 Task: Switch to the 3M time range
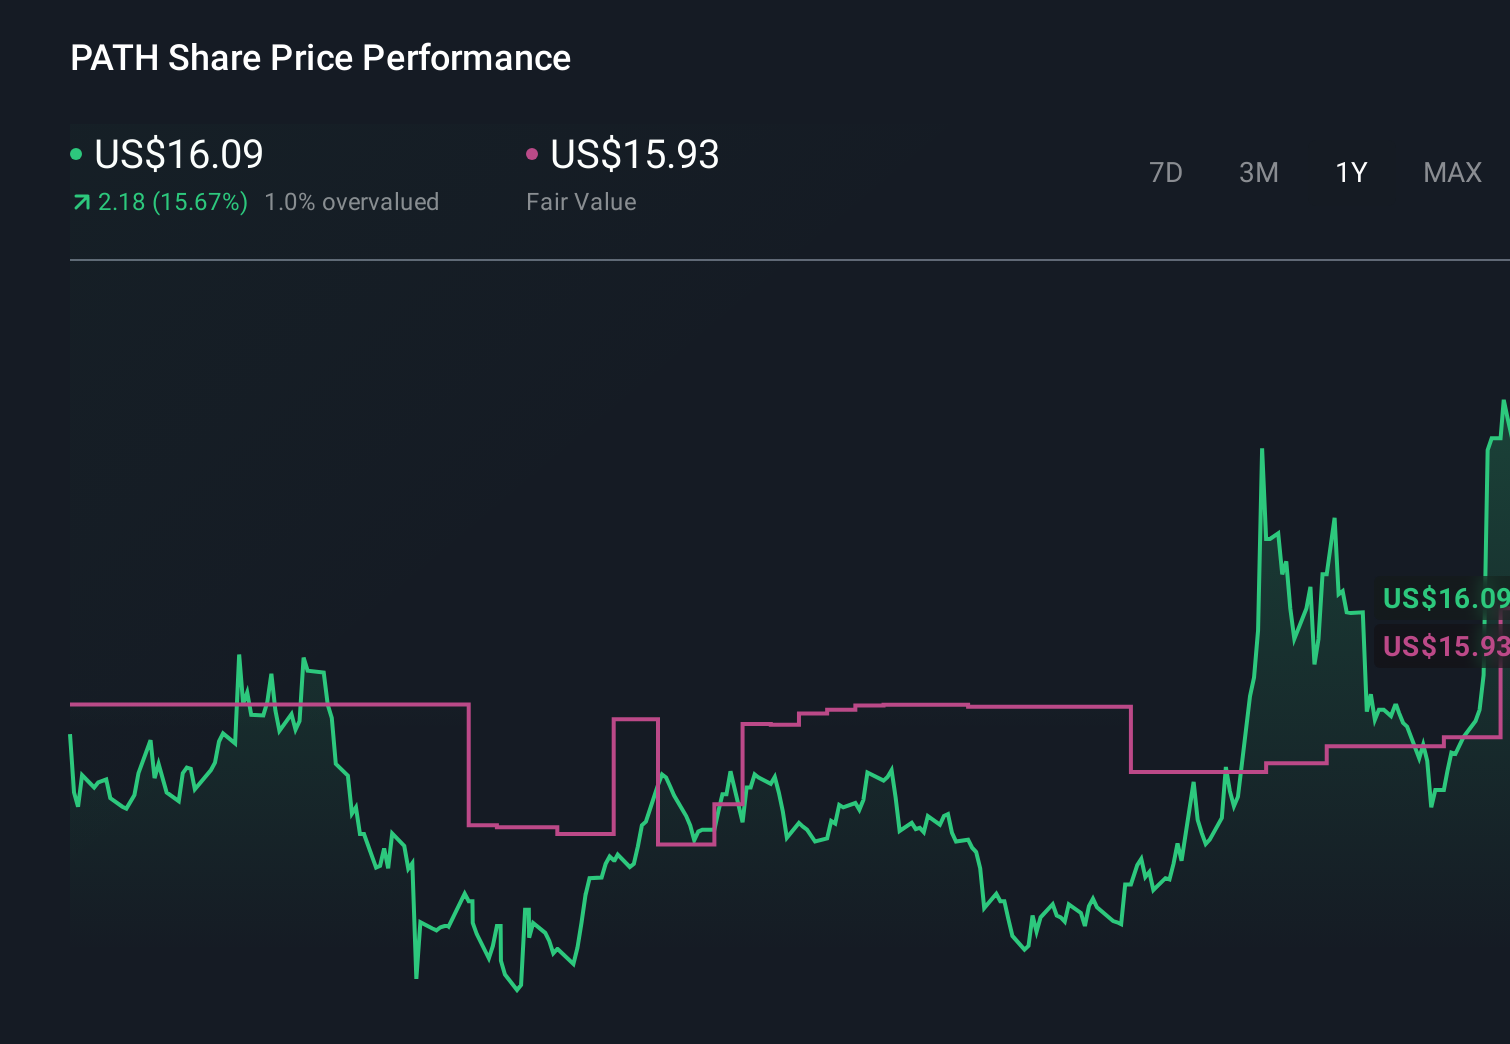point(1258,172)
